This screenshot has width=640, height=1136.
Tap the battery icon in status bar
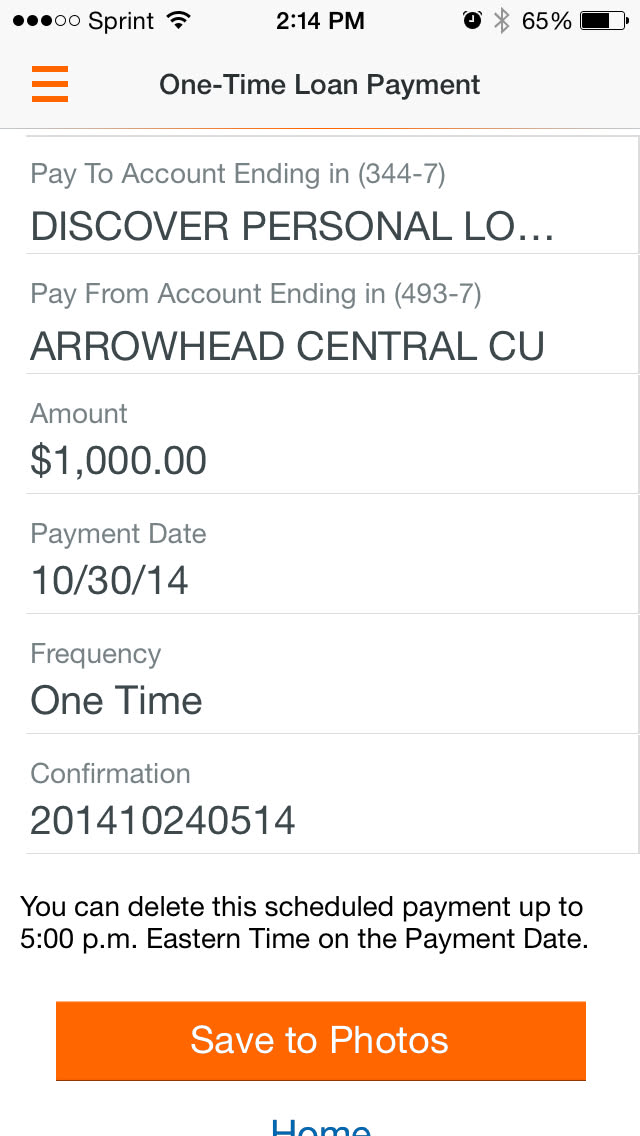(x=602, y=20)
